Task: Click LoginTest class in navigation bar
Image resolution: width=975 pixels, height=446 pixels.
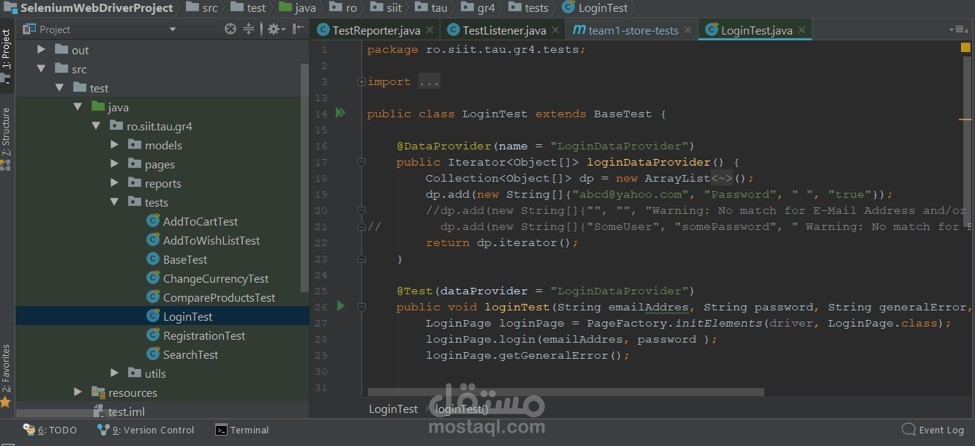Action: (x=595, y=8)
